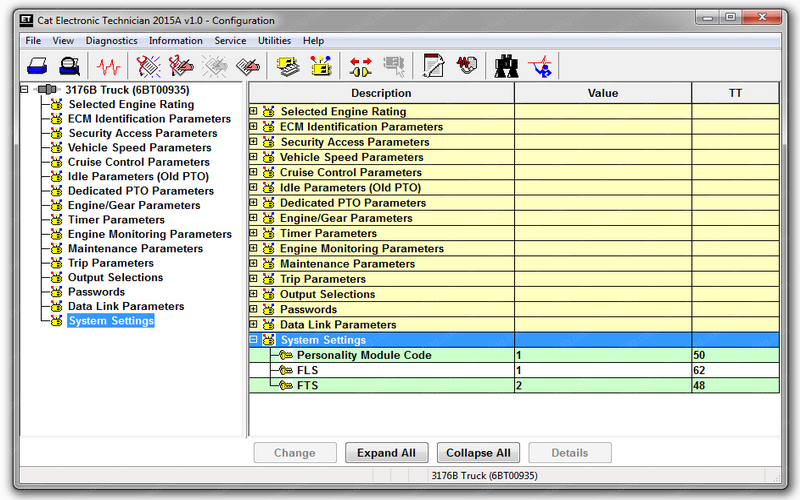Screen dimensions: 800x500
Task: Expand Maintenance Parameters table row
Action: (x=253, y=263)
